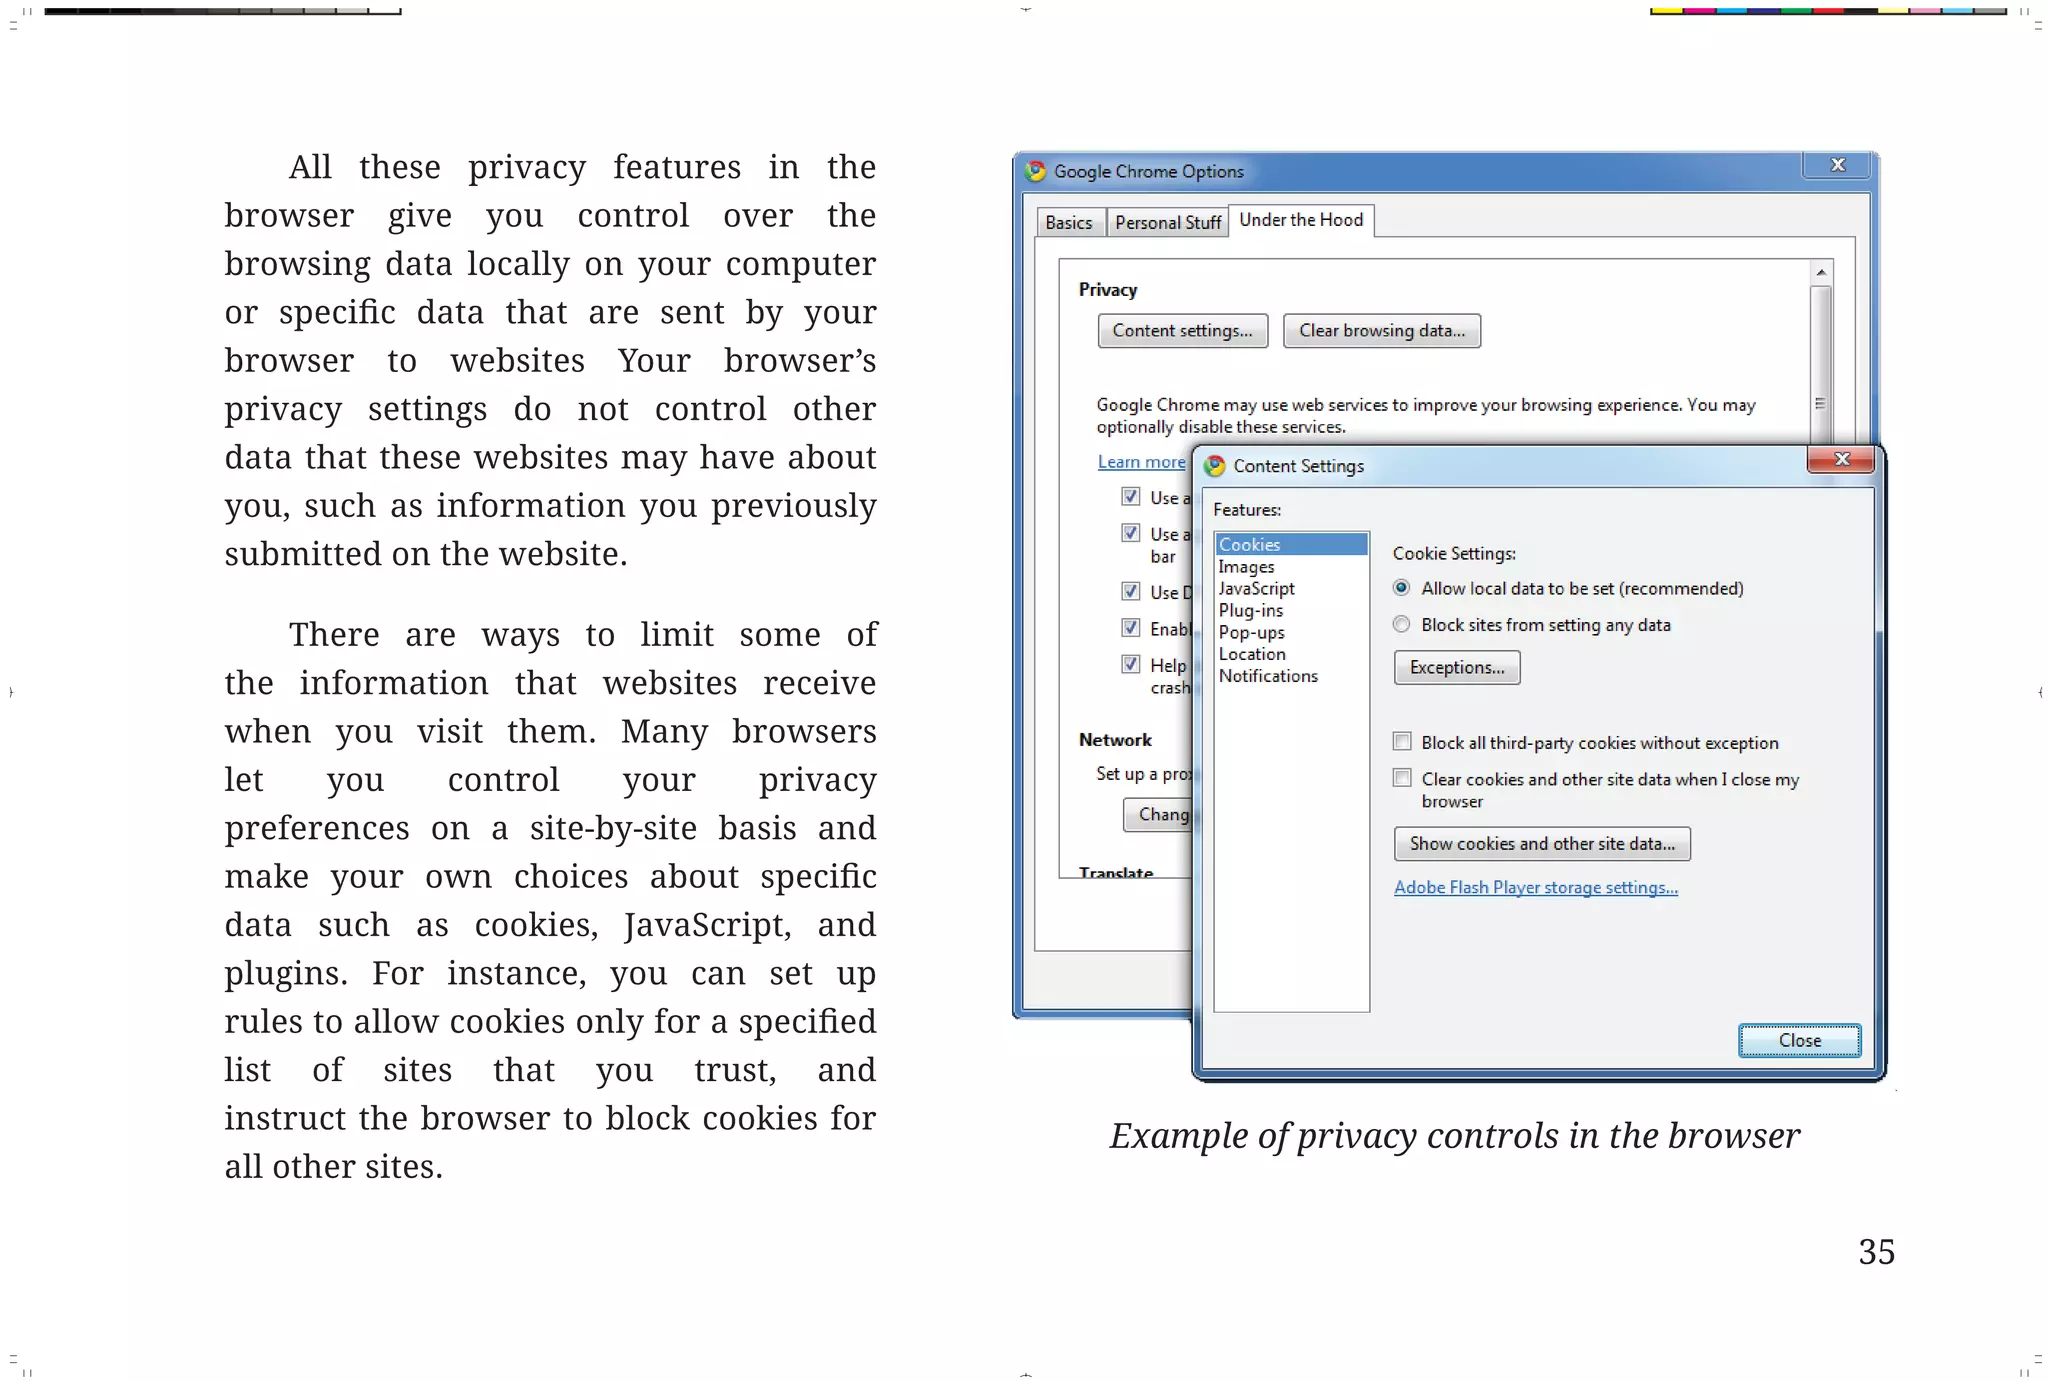Click Show cookies and other site data...
This screenshot has height=1382, width=2048.
click(1542, 844)
